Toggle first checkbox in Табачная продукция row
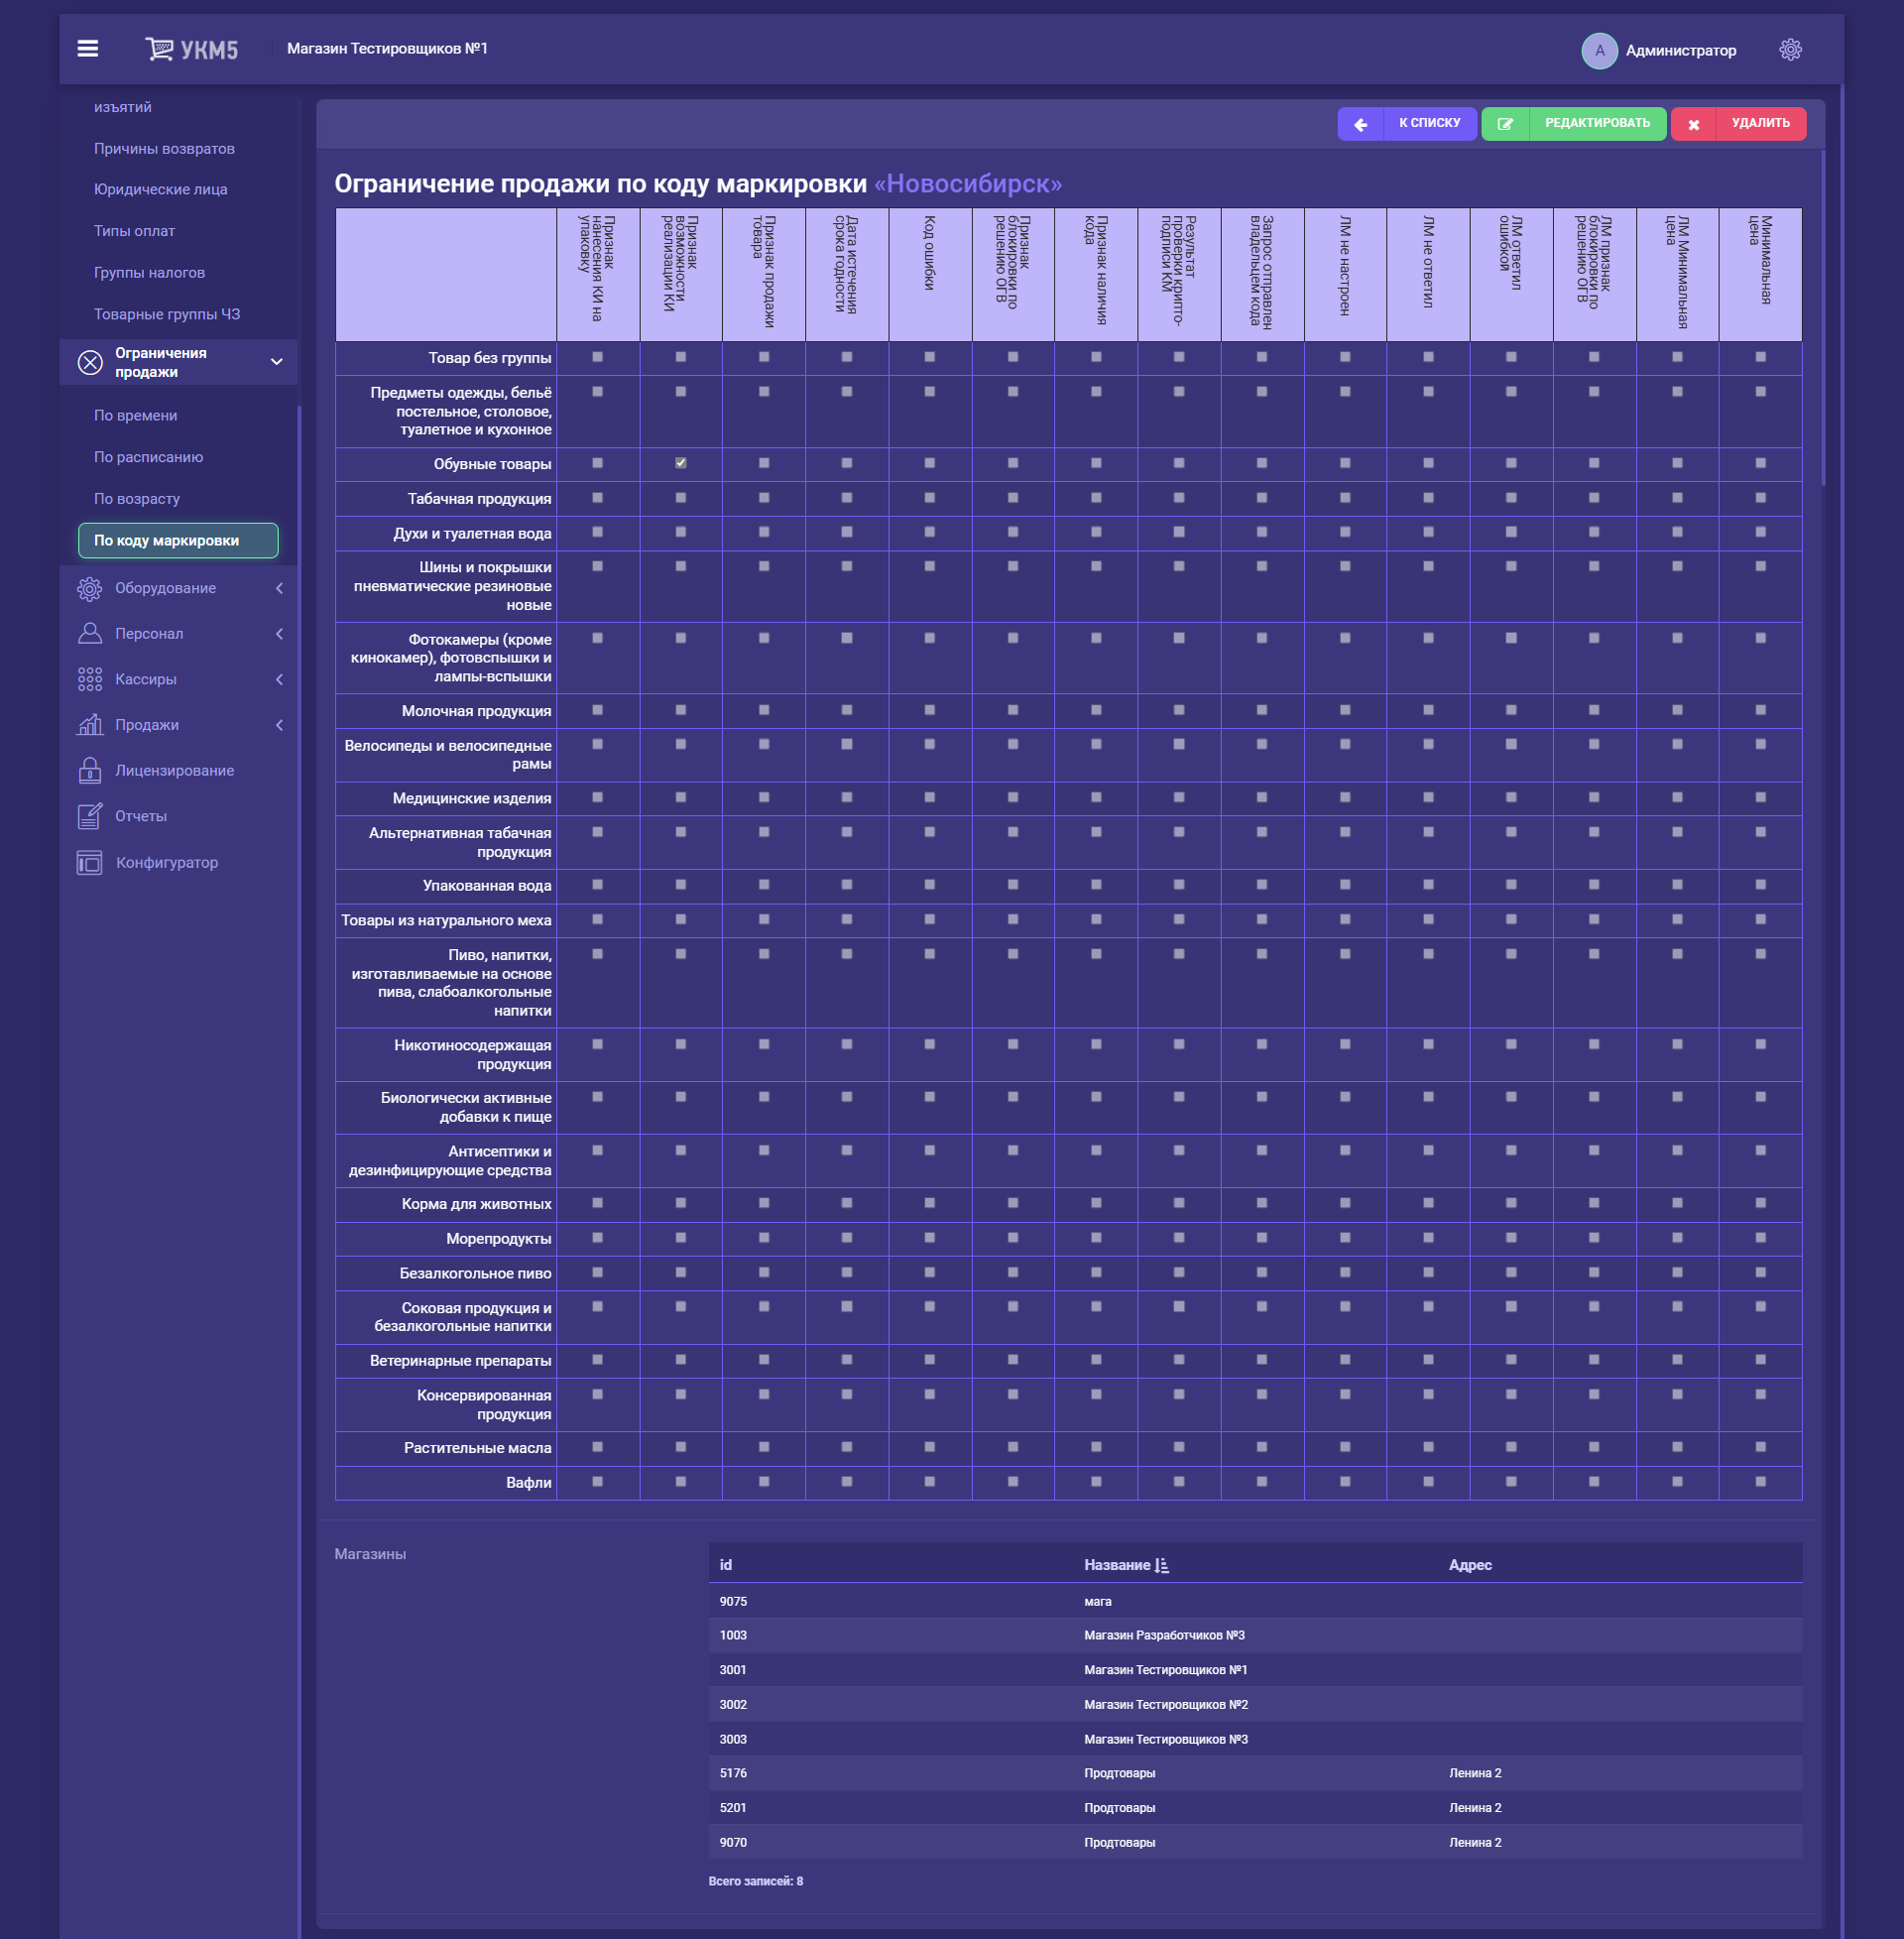Image resolution: width=1904 pixels, height=1939 pixels. 597,498
